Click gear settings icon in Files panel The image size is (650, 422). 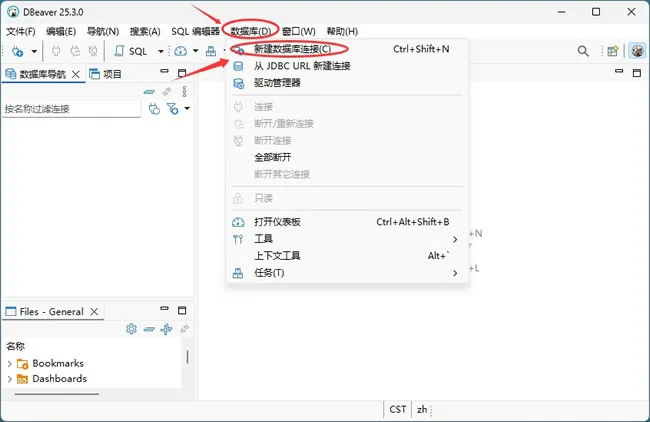(131, 329)
